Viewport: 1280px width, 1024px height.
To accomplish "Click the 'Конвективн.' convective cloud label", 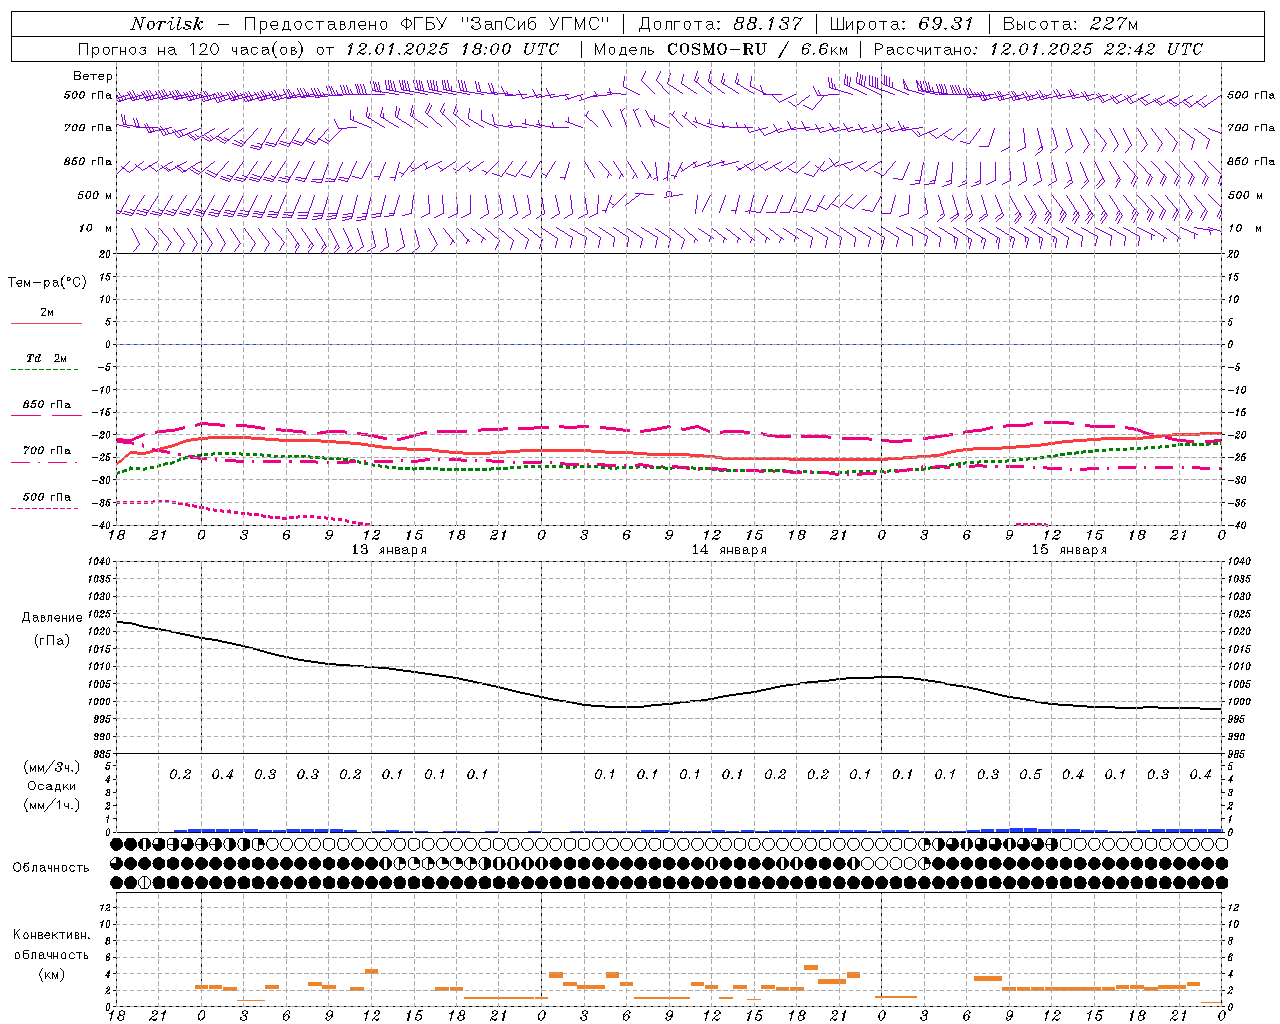I will click(x=51, y=935).
